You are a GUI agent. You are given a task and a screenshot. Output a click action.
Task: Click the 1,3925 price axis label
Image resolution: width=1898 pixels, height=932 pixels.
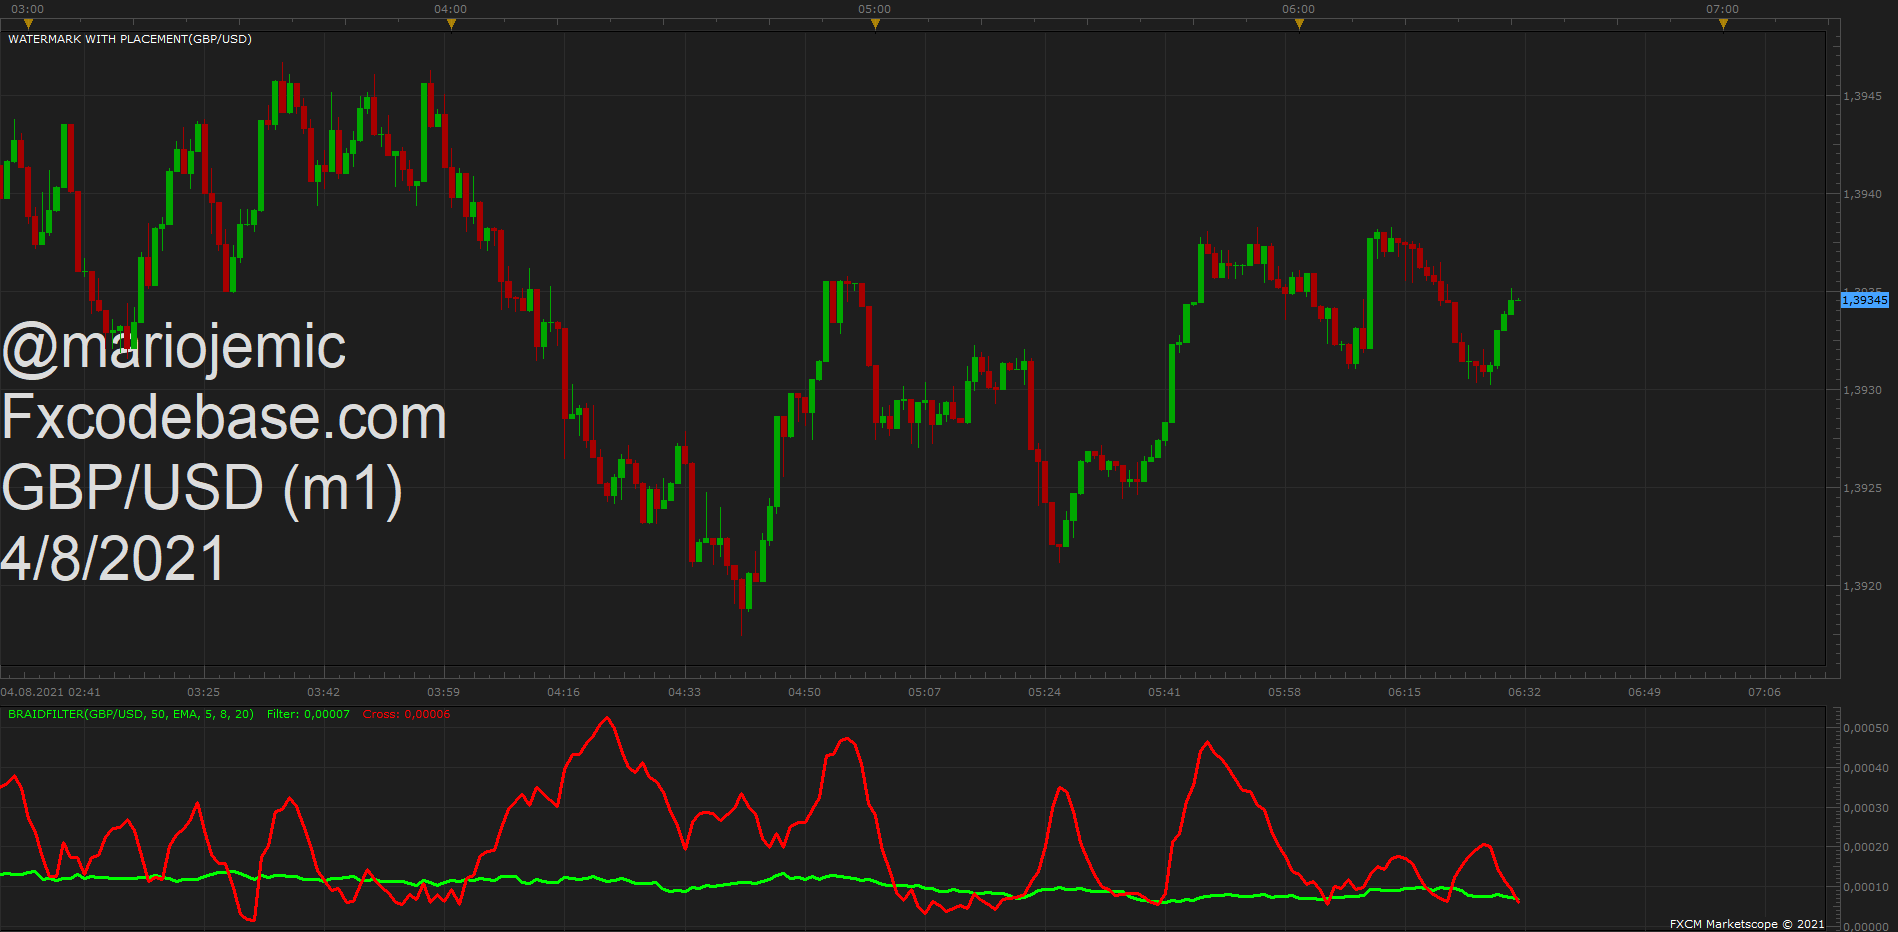click(1862, 488)
